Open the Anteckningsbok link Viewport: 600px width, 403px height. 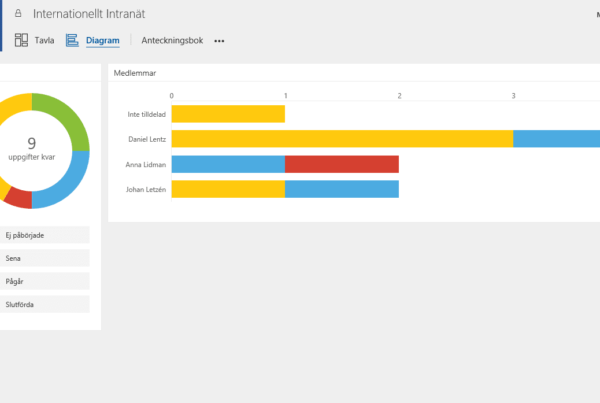coord(172,41)
